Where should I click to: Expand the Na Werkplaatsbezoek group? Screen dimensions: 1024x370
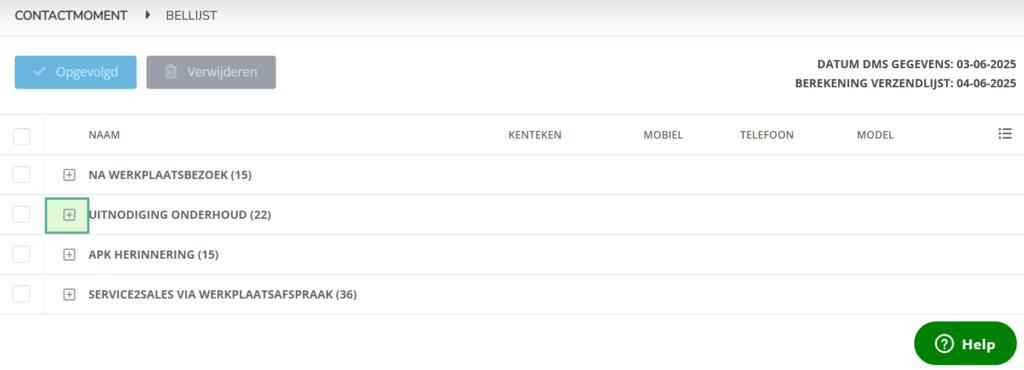(x=69, y=175)
